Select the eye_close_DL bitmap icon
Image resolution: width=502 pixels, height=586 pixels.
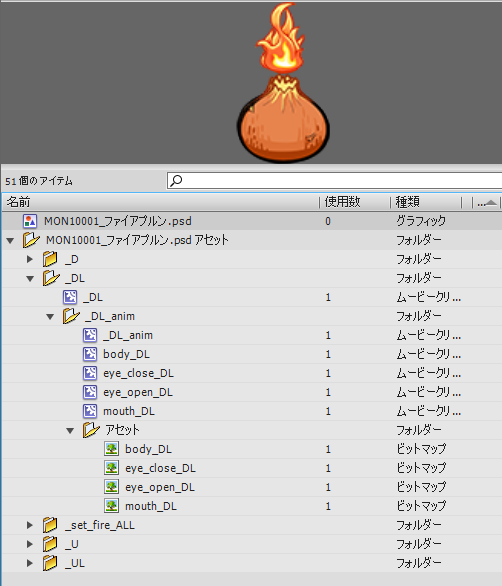[x=111, y=468]
